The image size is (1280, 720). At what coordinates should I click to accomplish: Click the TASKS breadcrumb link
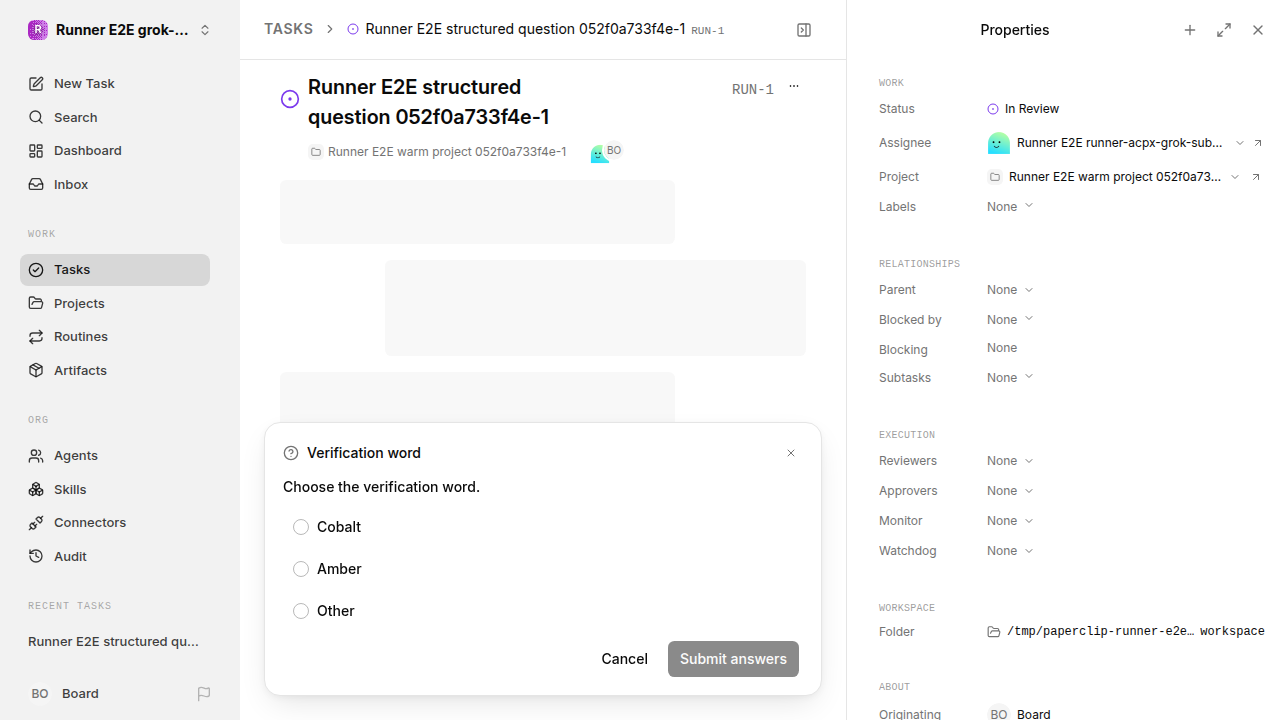pyautogui.click(x=288, y=29)
